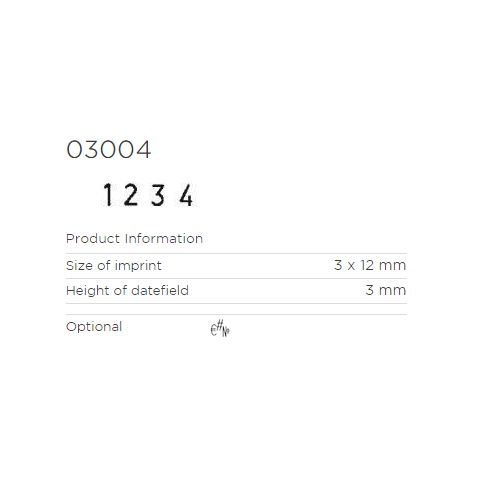Image resolution: width=500 pixels, height=498 pixels.
Task: Click the word 'datefield' in the table
Action: click(x=160, y=291)
